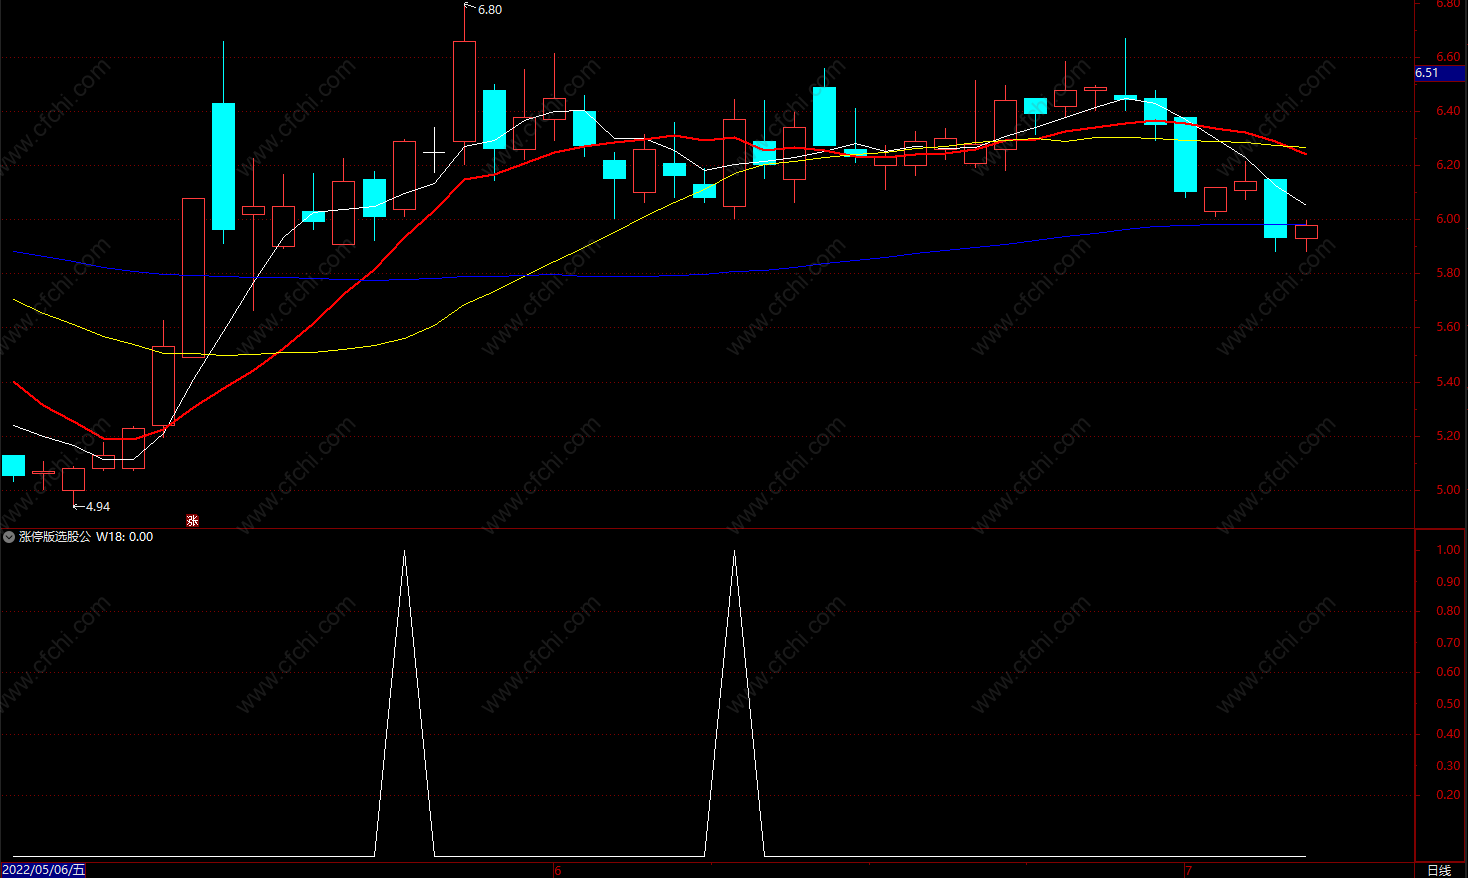This screenshot has width=1468, height=878.
Task: Click the 0.70 indicator axis label
Action: (x=1448, y=643)
